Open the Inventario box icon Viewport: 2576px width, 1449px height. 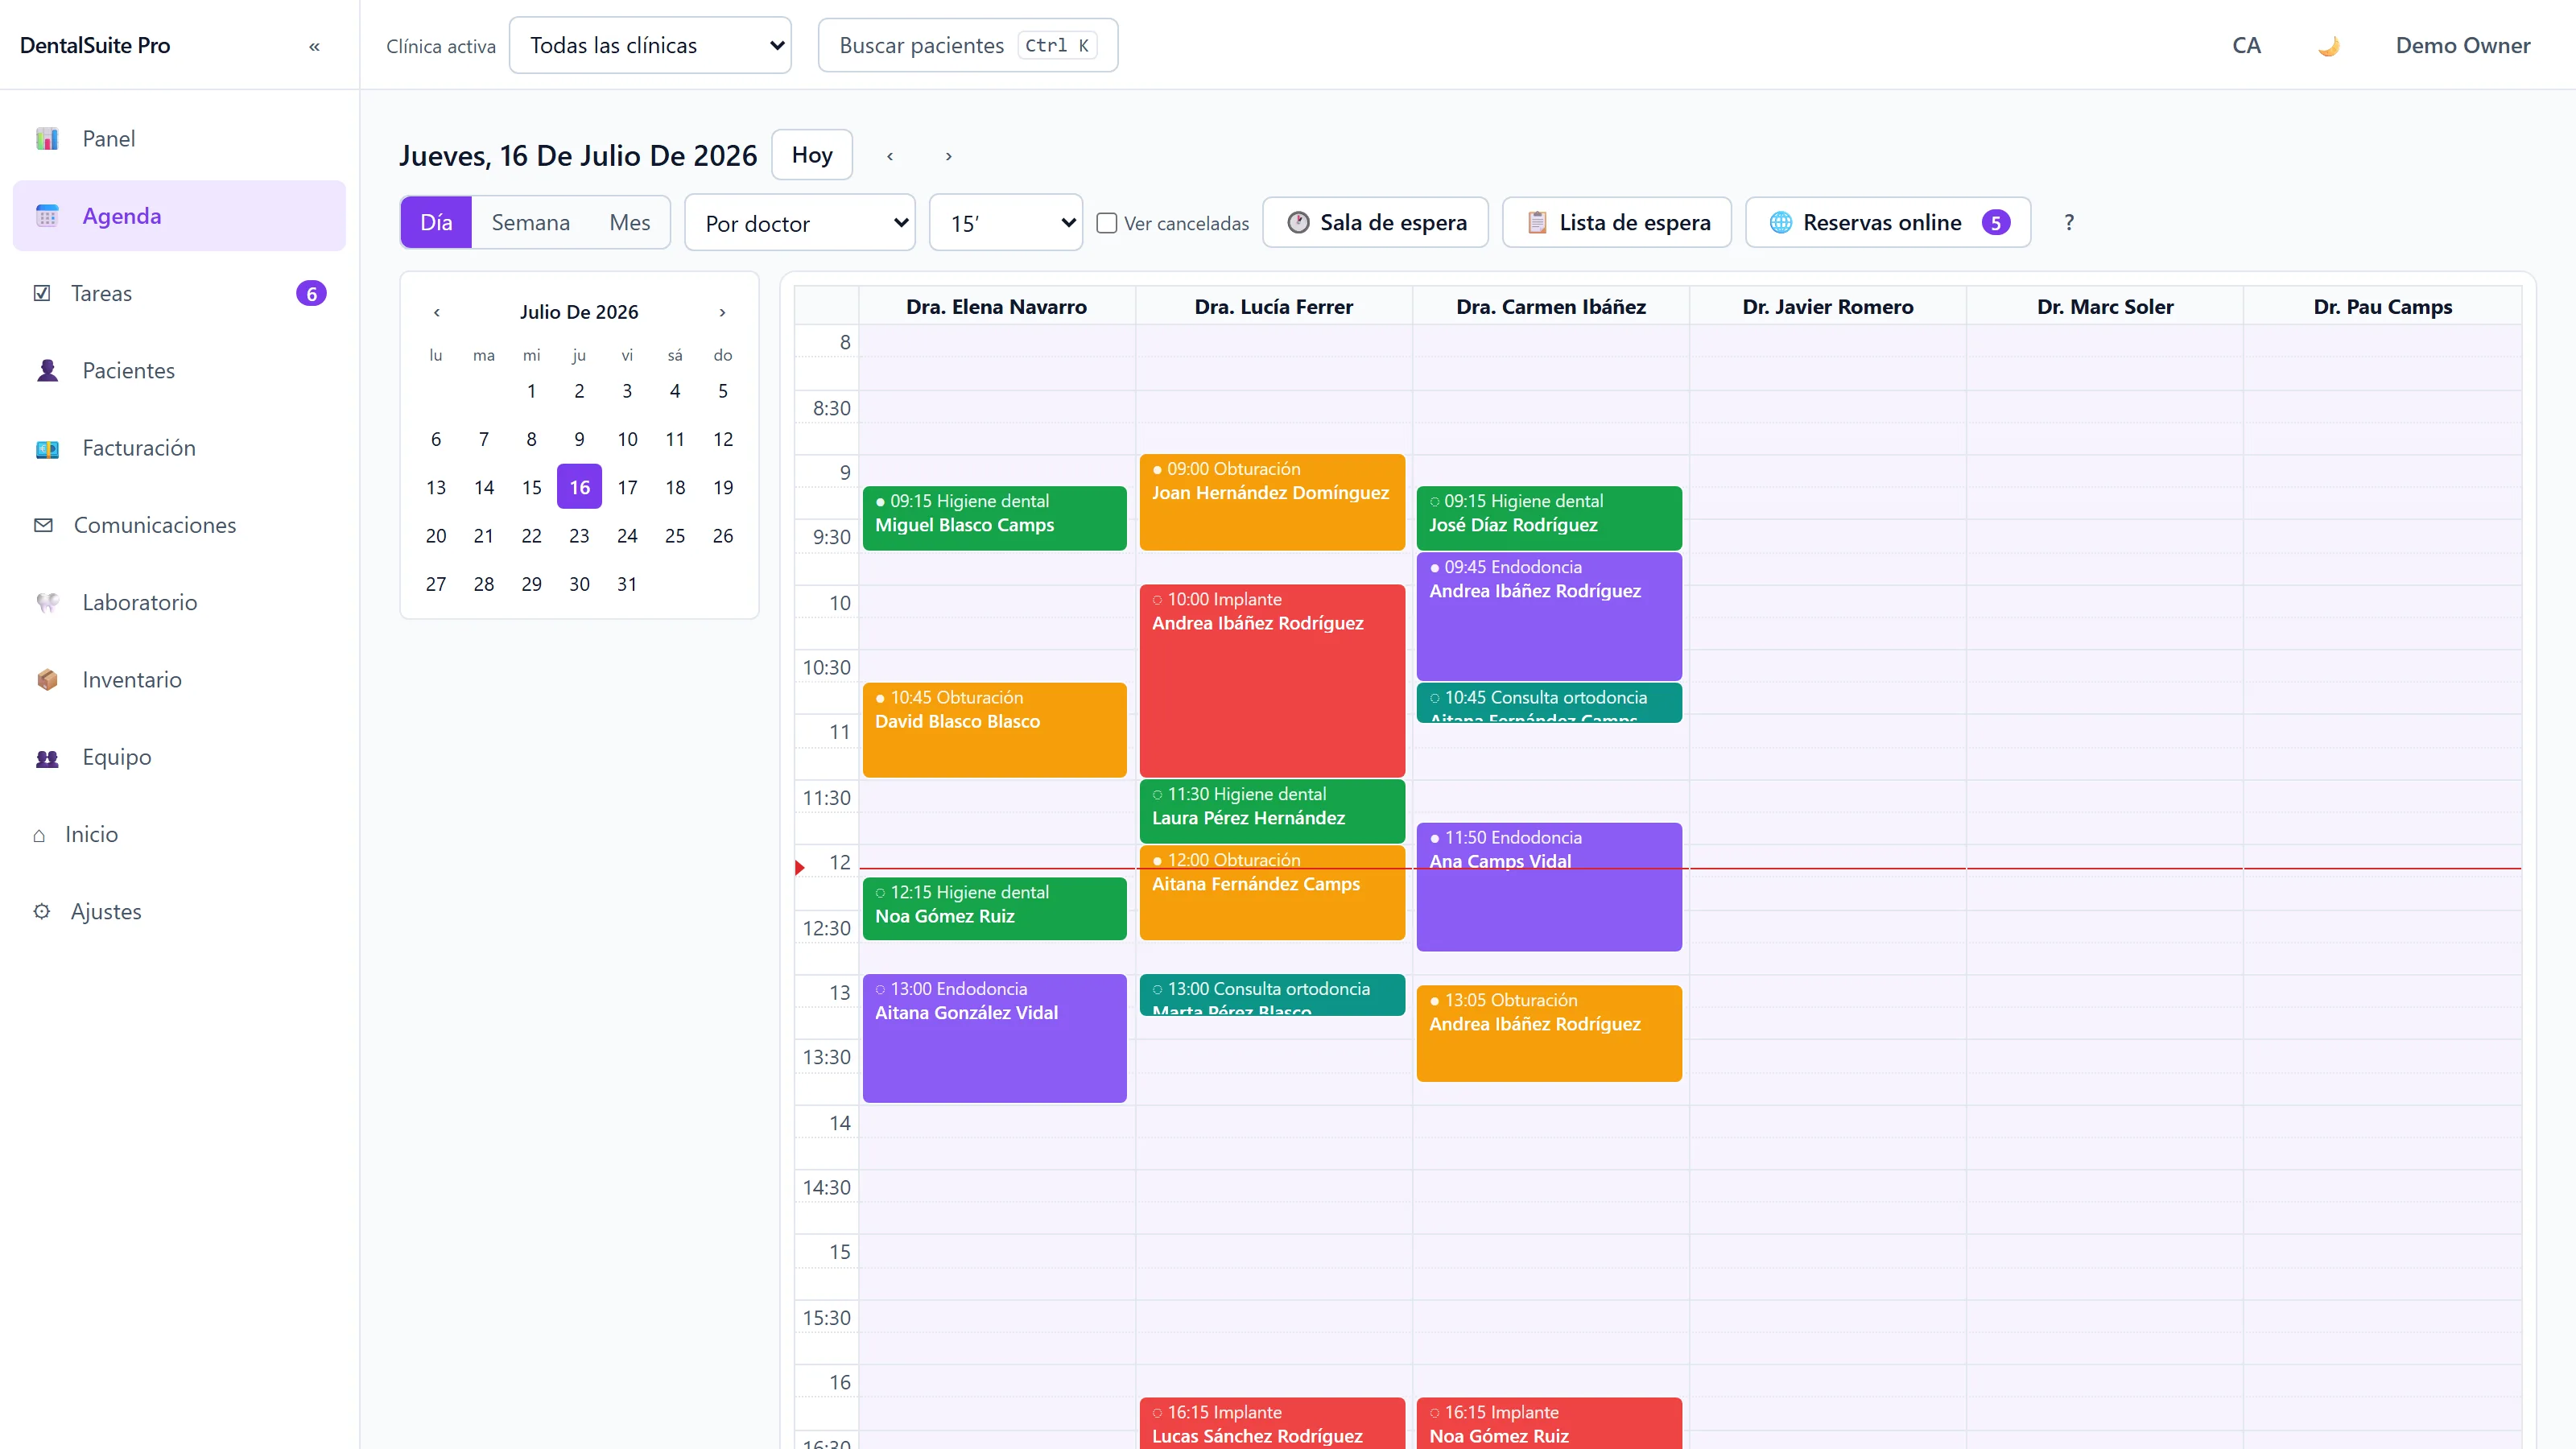click(47, 680)
